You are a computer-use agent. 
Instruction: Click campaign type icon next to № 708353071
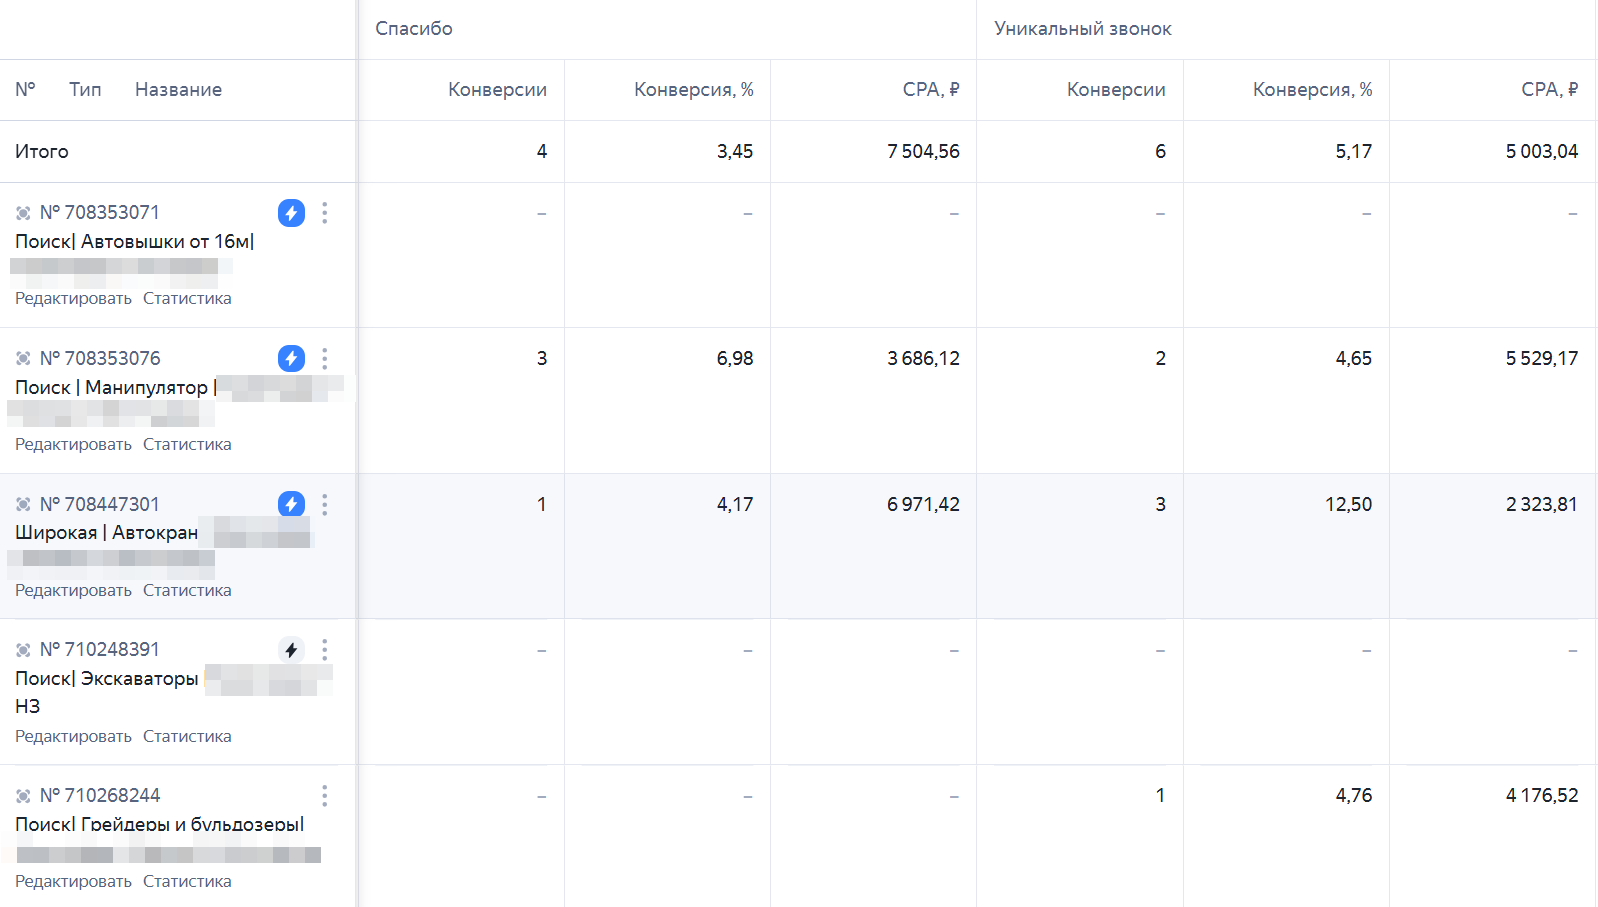23,213
